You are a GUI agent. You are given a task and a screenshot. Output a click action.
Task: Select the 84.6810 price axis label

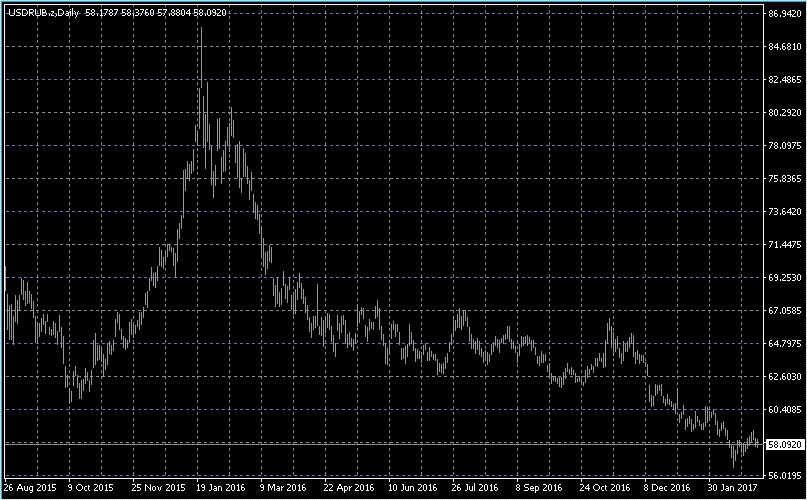pyautogui.click(x=784, y=47)
